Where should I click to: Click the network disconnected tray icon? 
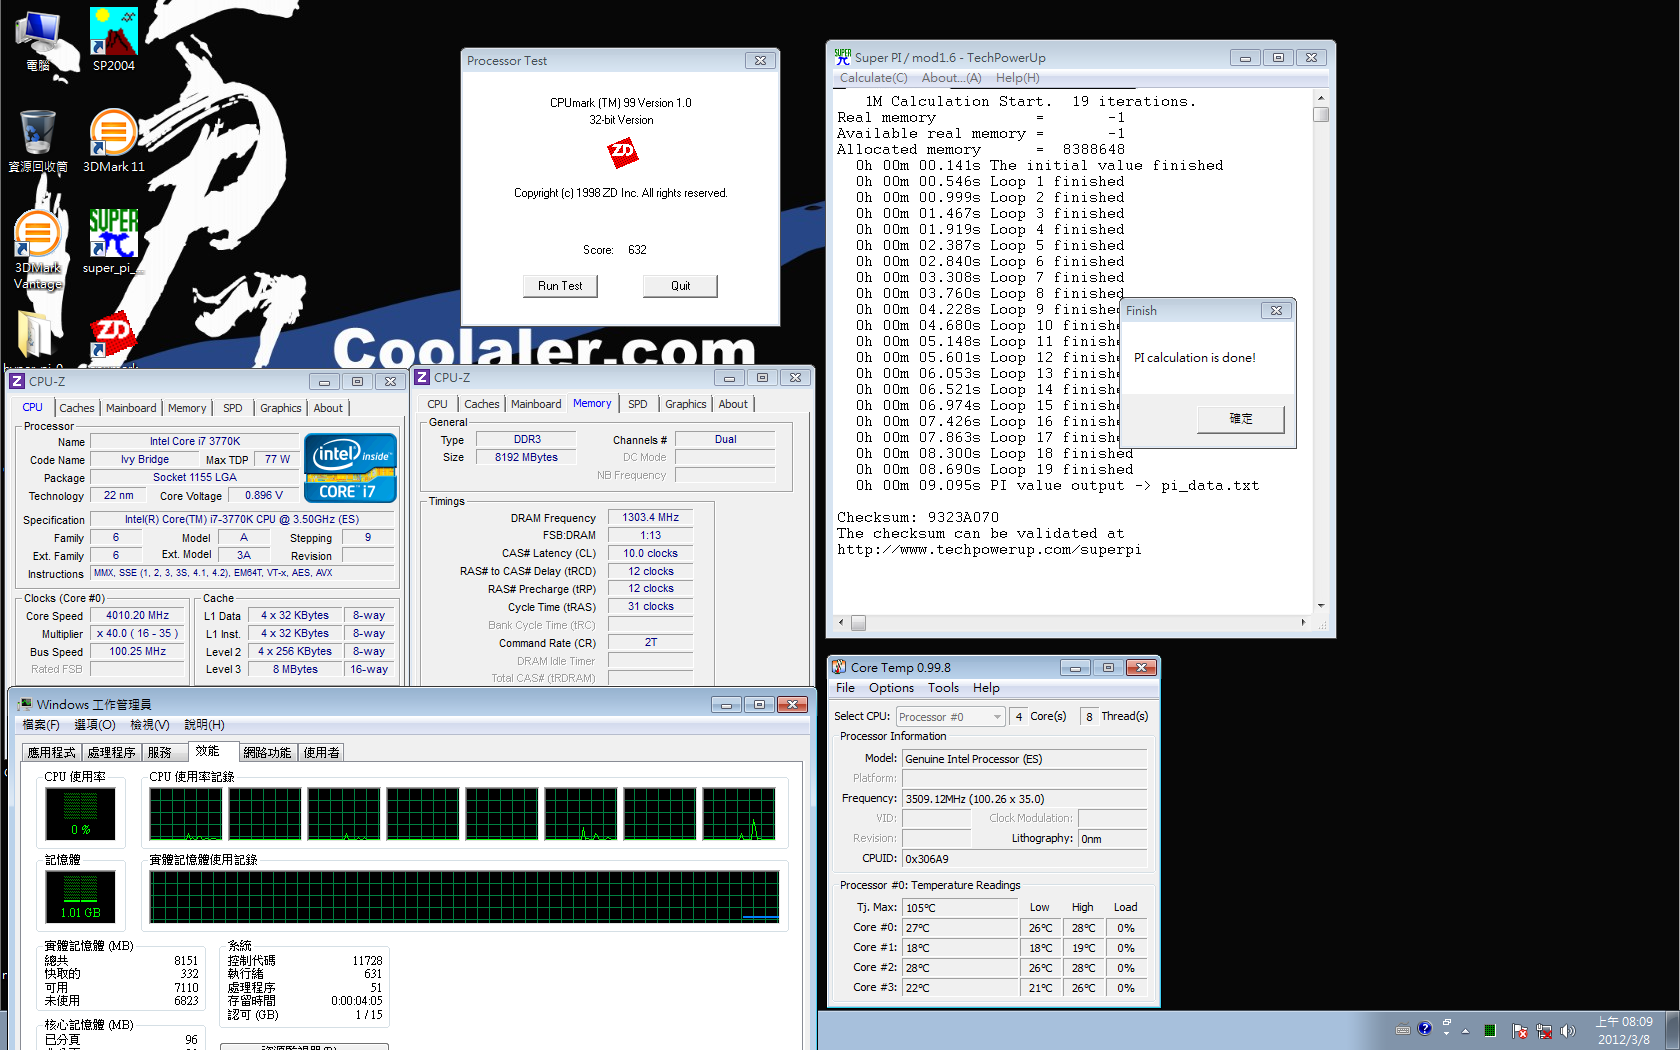(x=1544, y=1030)
